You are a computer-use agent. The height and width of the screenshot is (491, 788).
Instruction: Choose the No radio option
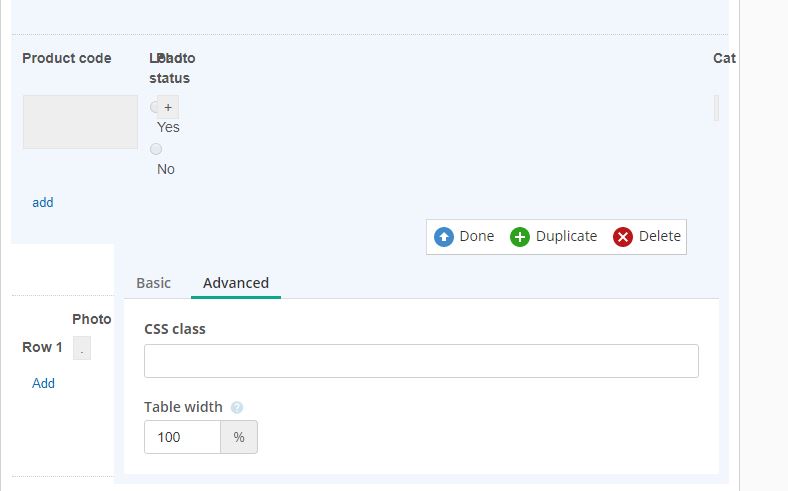156,149
